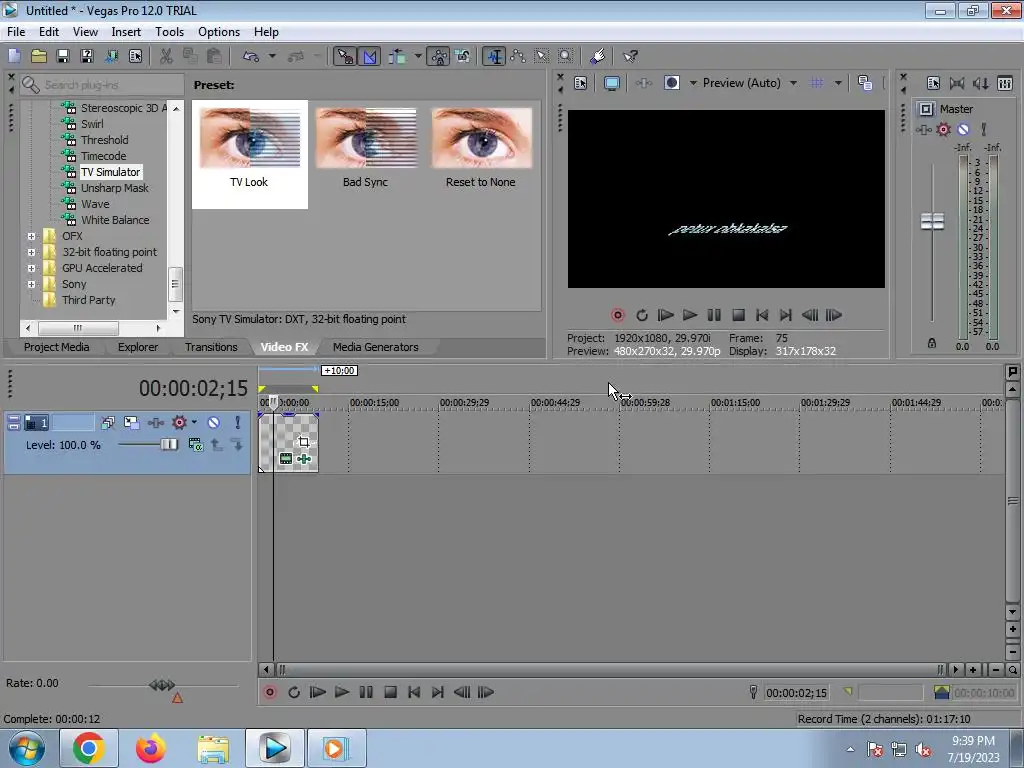This screenshot has height=768, width=1024.
Task: Expand the OFX folder
Action: coord(31,236)
